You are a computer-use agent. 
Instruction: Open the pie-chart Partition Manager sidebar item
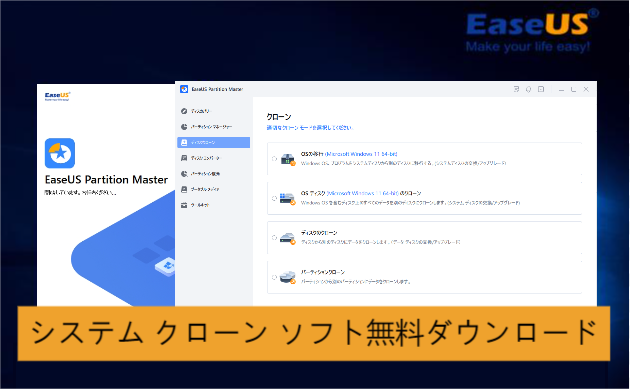click(x=207, y=127)
